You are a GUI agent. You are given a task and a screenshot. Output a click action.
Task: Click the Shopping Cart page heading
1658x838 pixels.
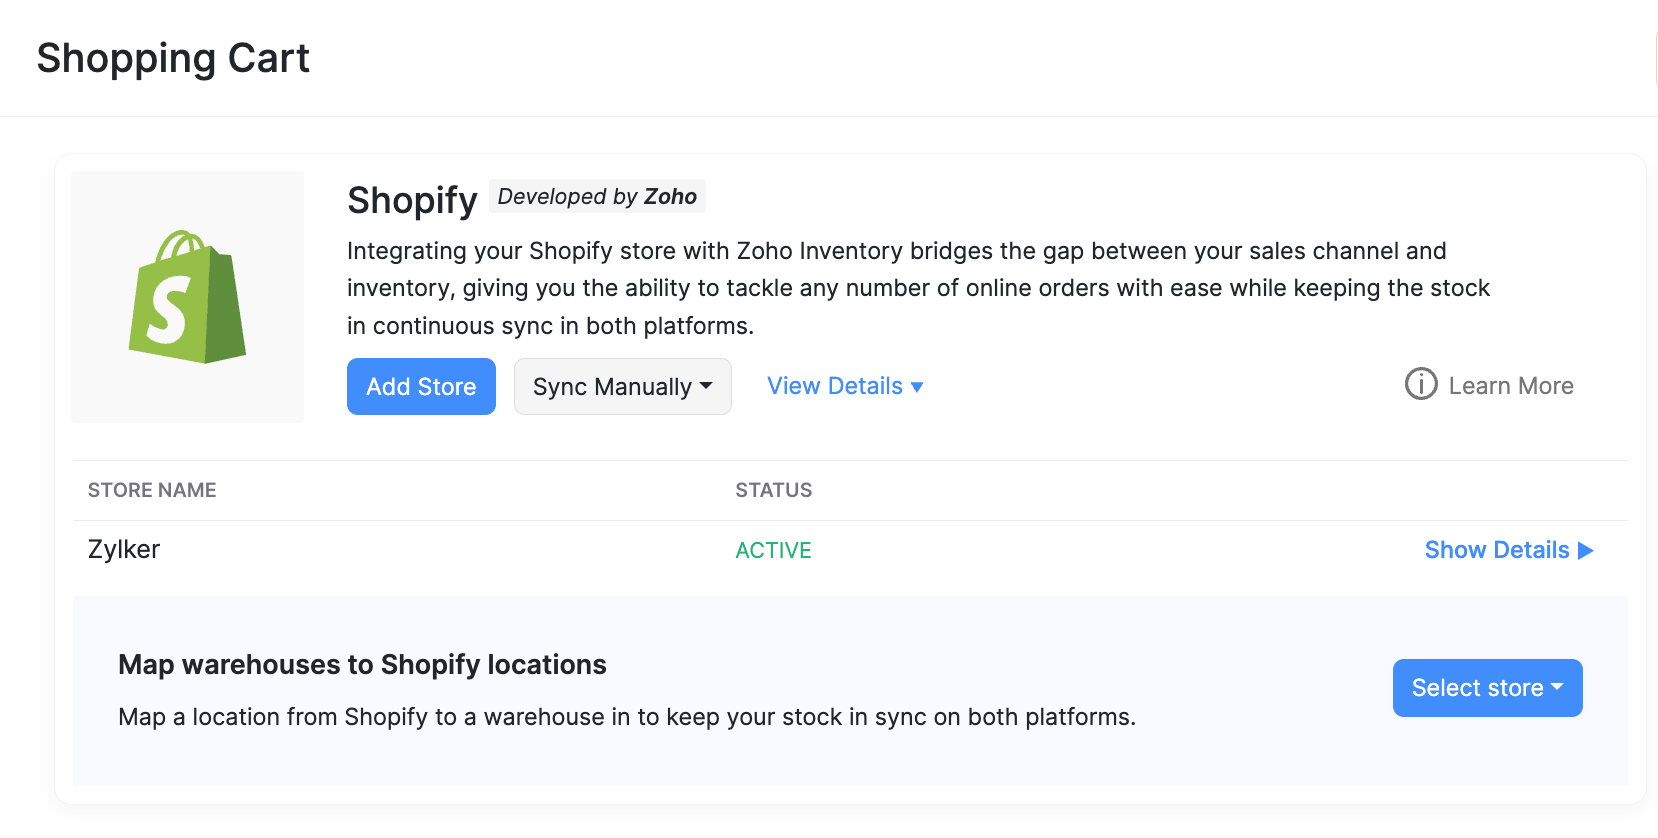(173, 58)
